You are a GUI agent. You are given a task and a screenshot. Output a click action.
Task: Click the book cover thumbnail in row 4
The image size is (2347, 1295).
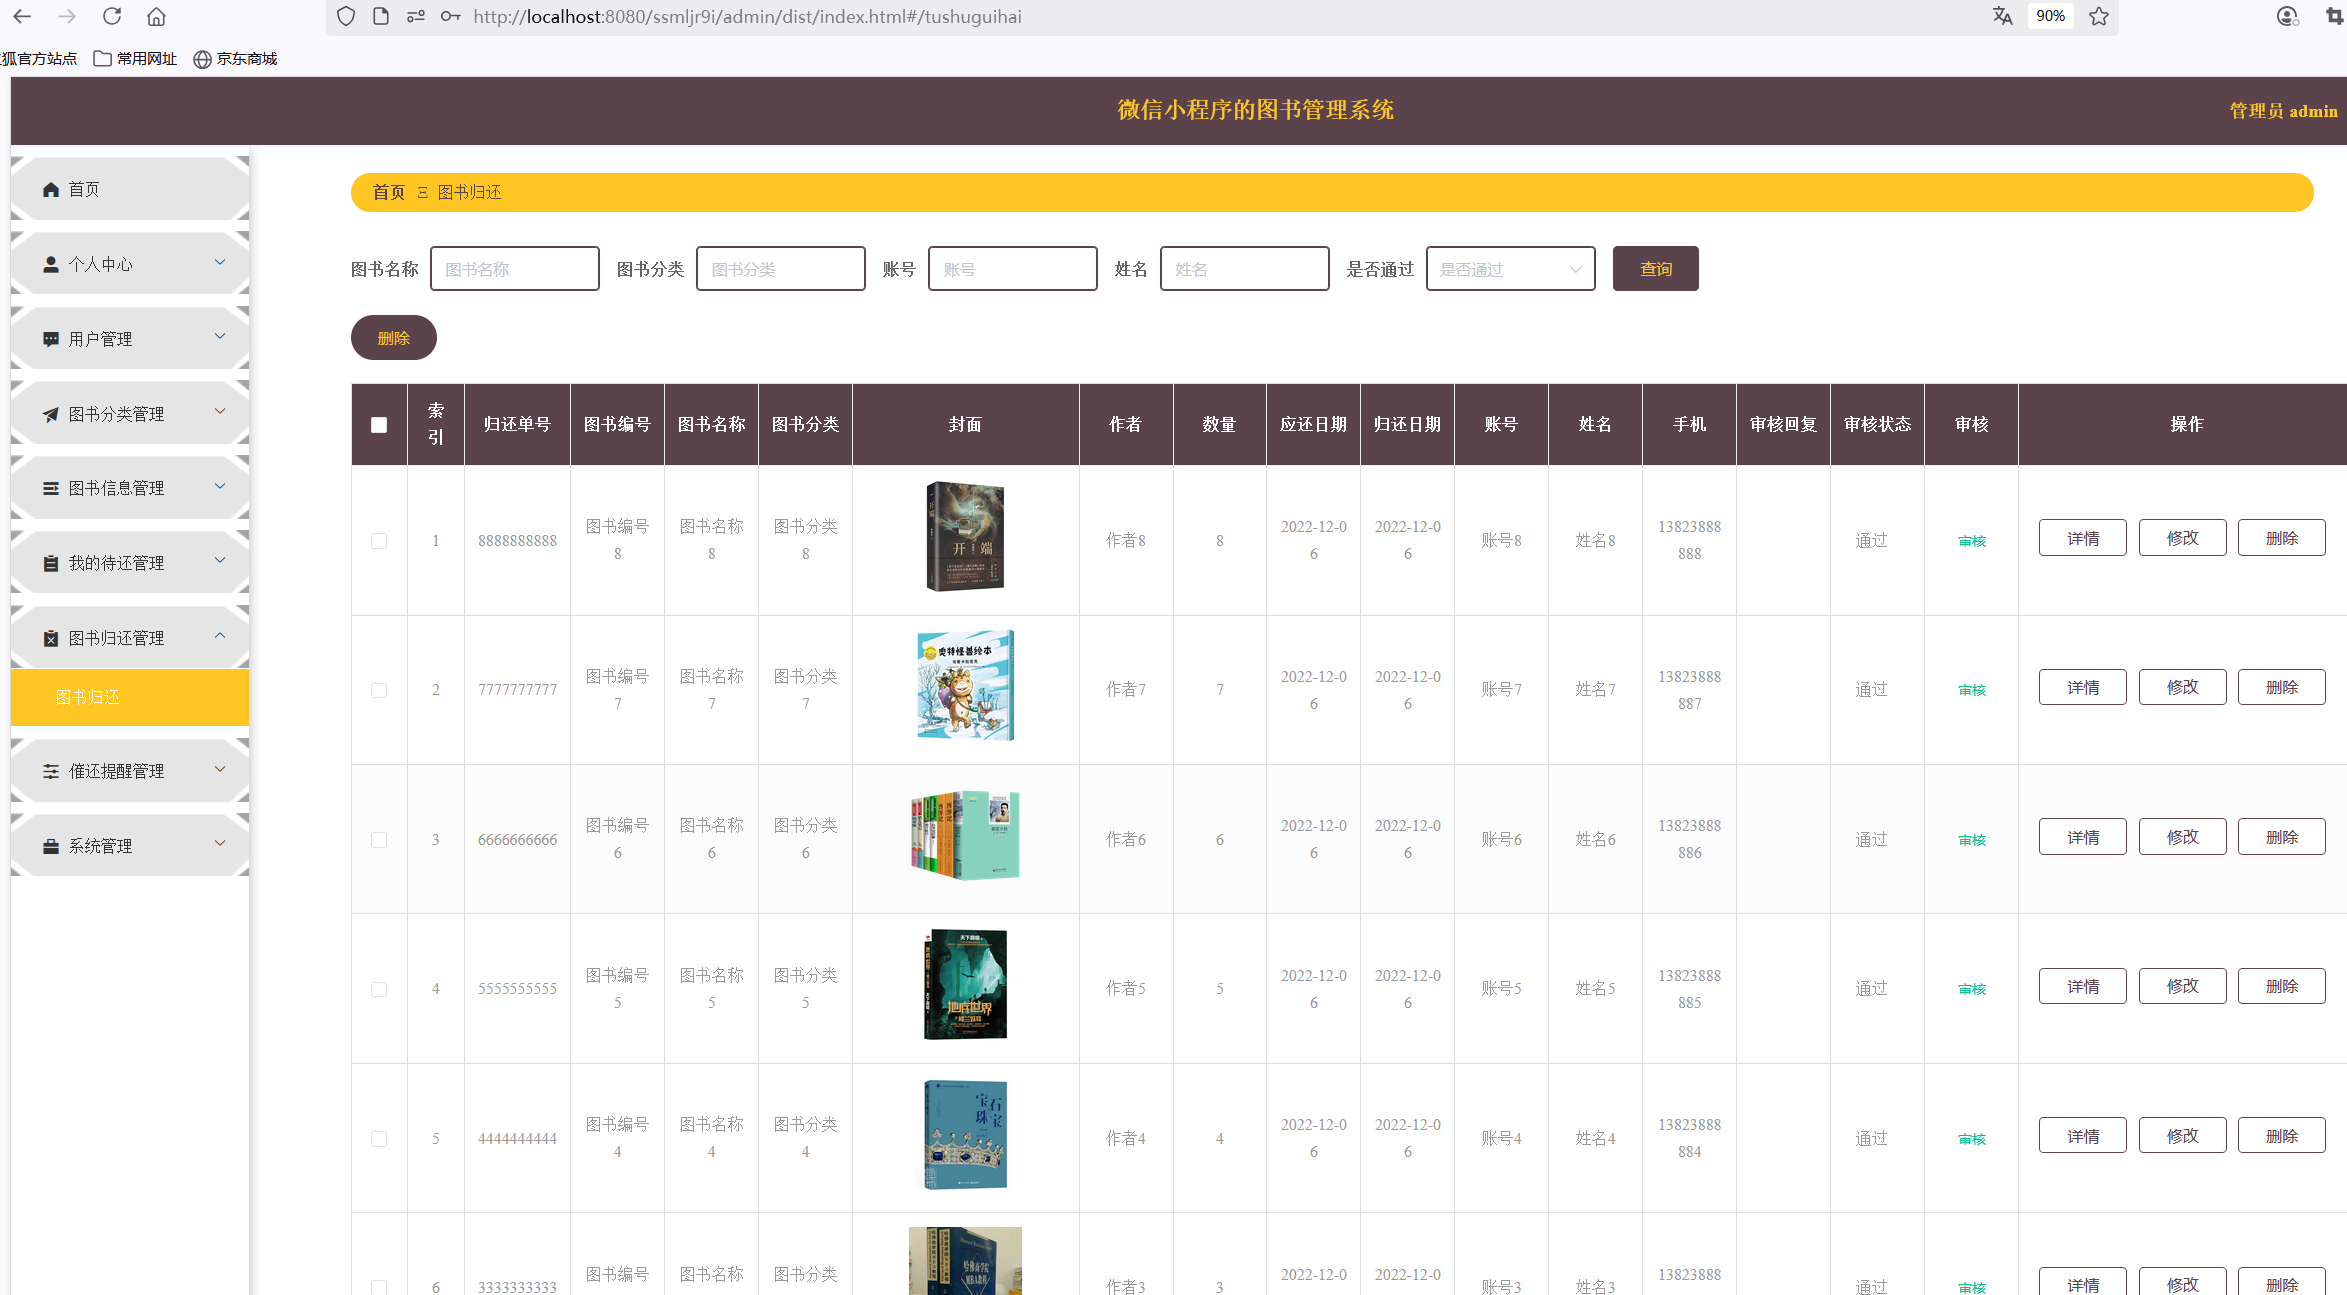click(x=965, y=985)
